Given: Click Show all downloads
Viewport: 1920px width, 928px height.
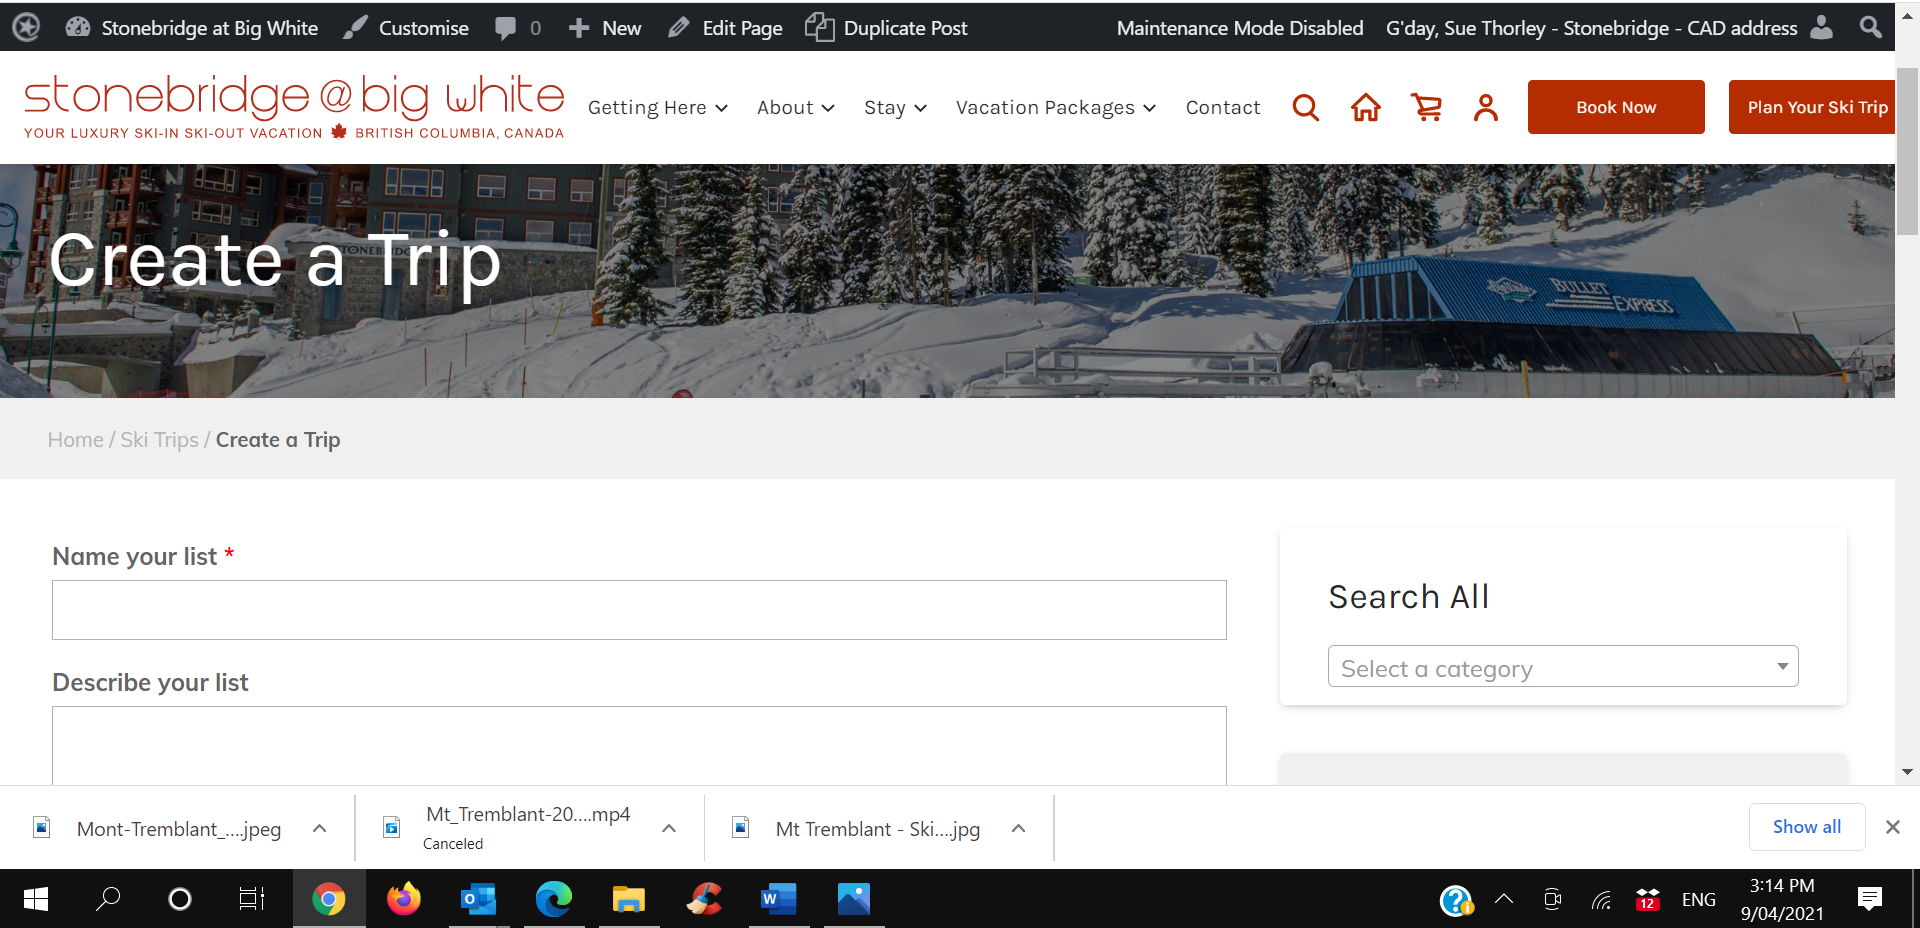Looking at the screenshot, I should click(x=1807, y=827).
